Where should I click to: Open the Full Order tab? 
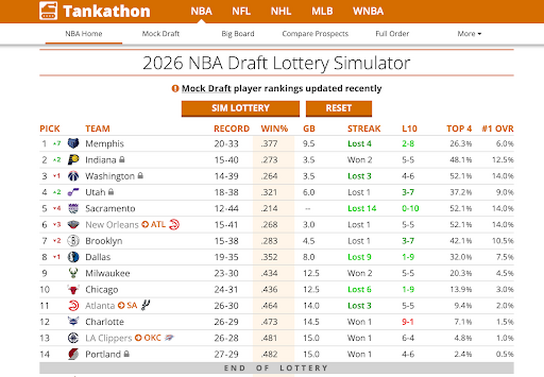click(x=392, y=34)
